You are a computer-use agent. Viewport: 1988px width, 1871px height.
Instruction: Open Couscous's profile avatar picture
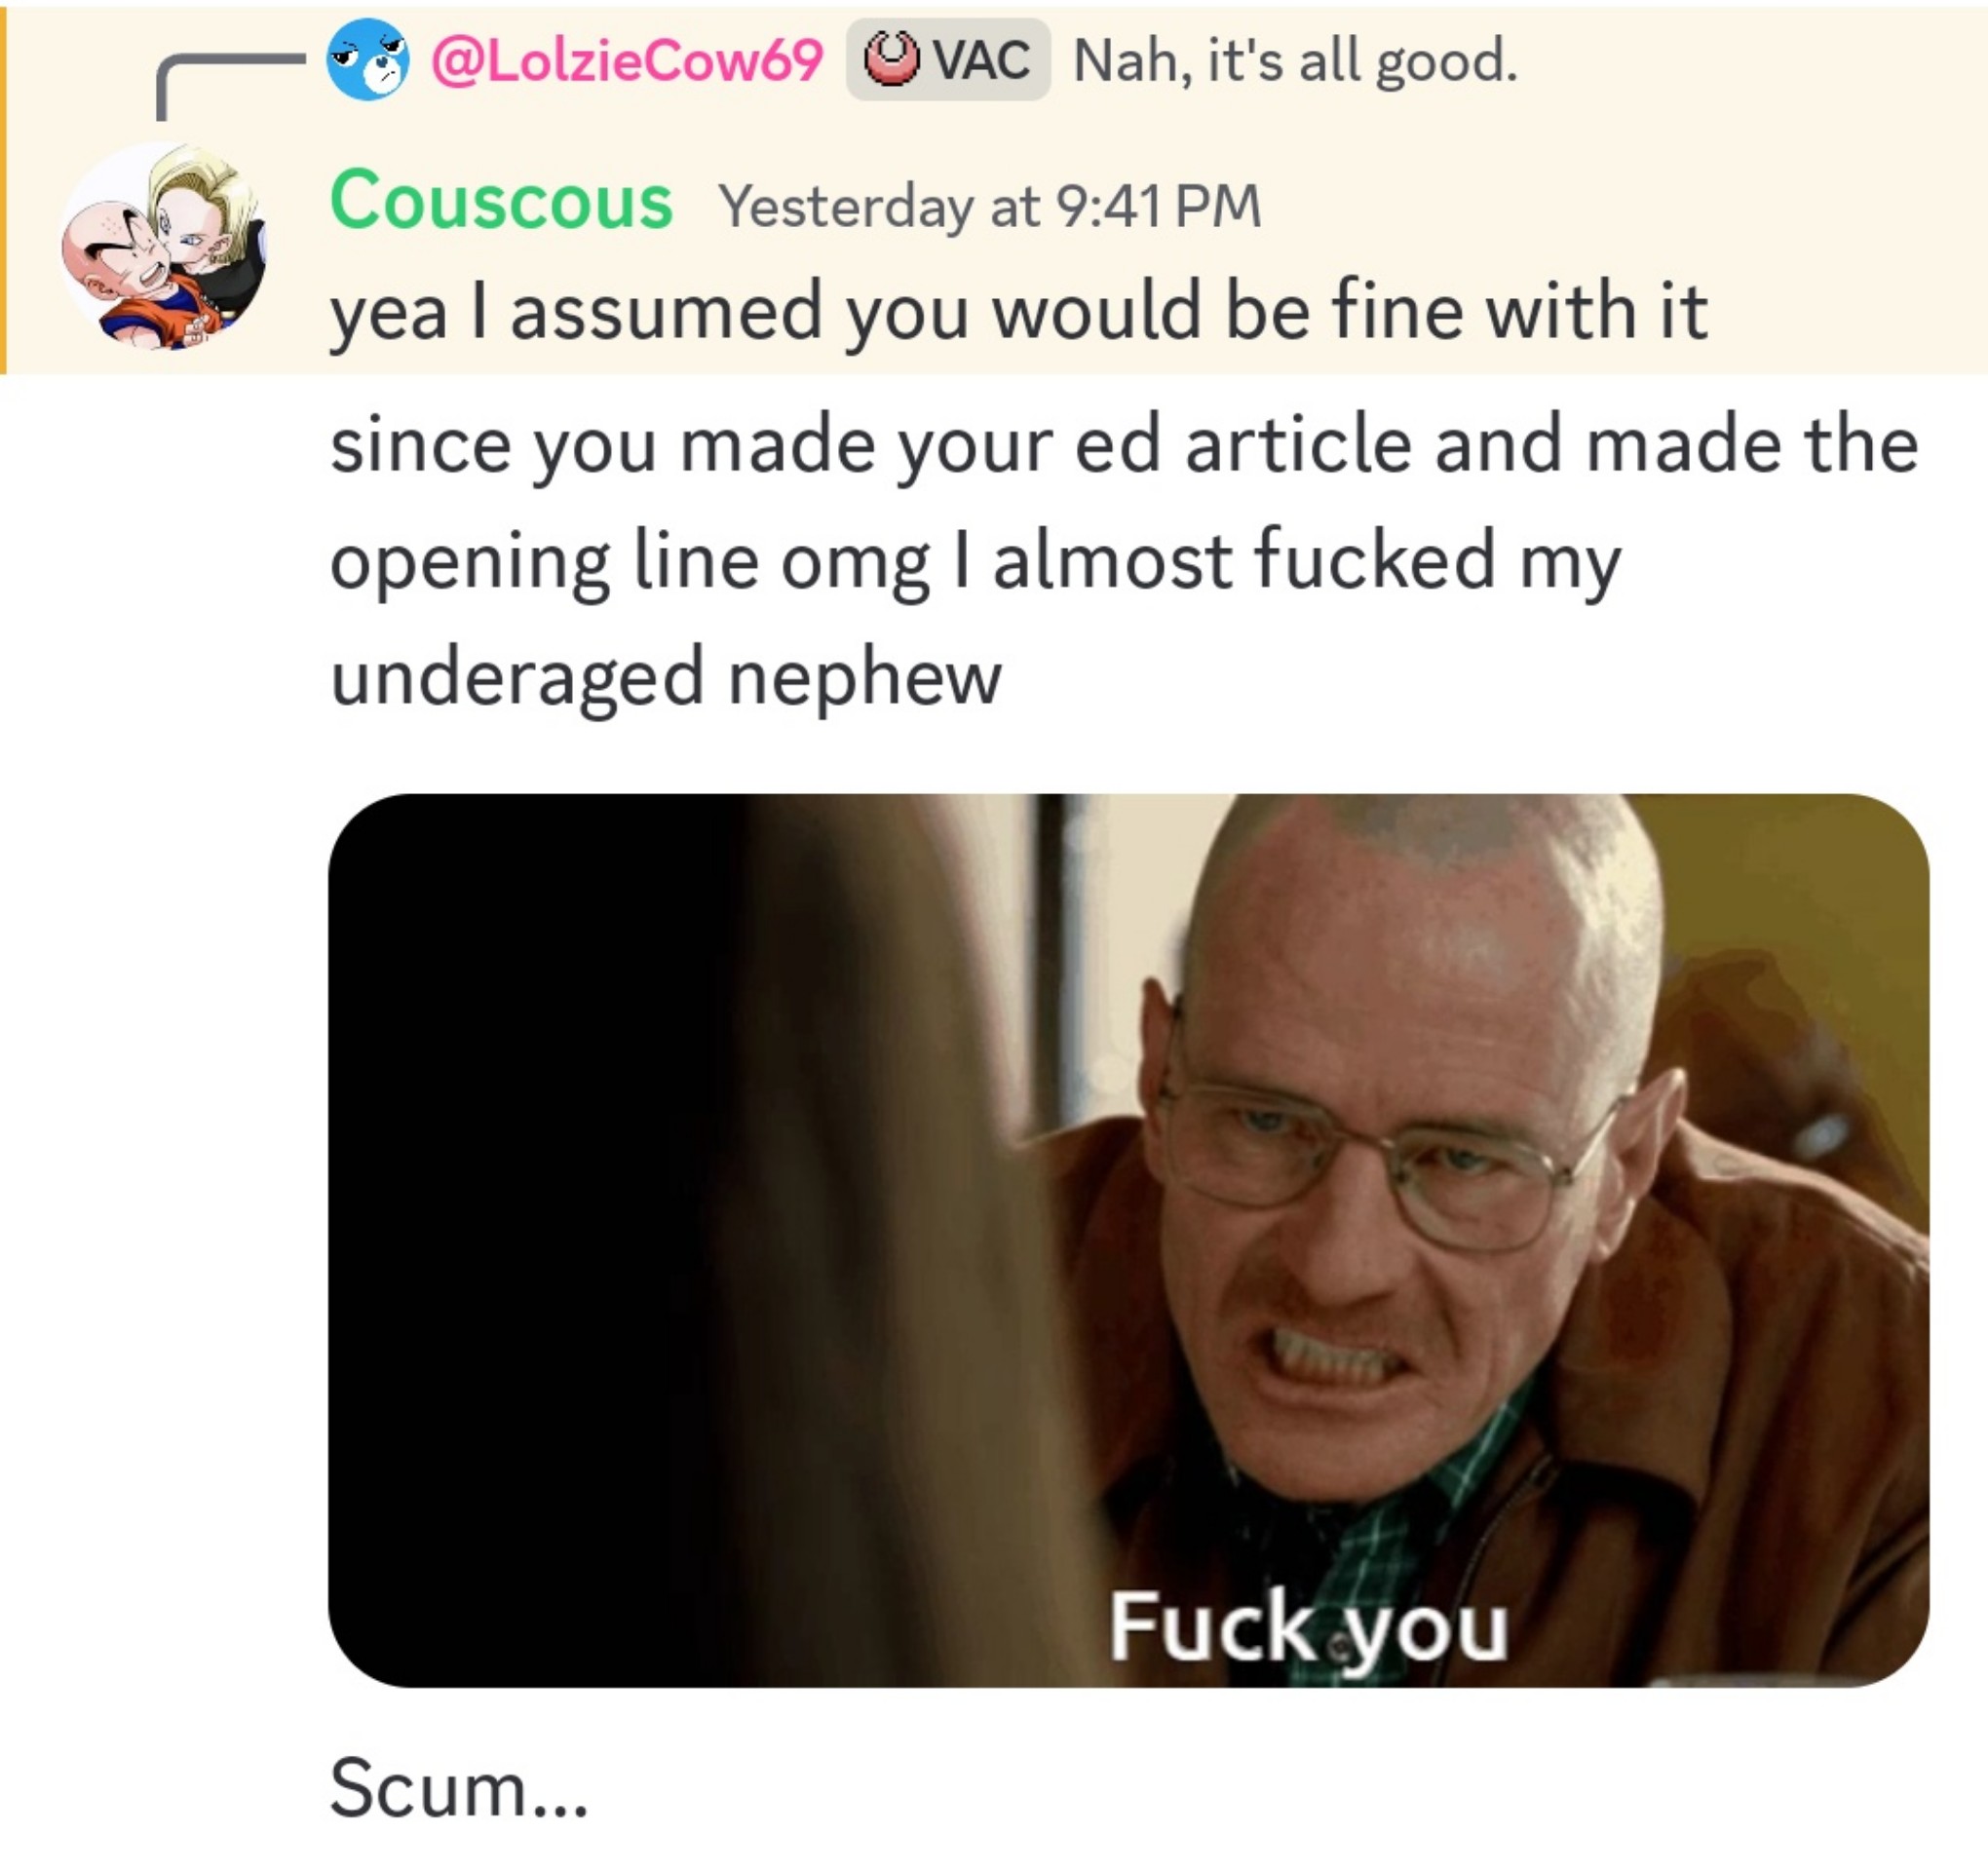click(163, 245)
